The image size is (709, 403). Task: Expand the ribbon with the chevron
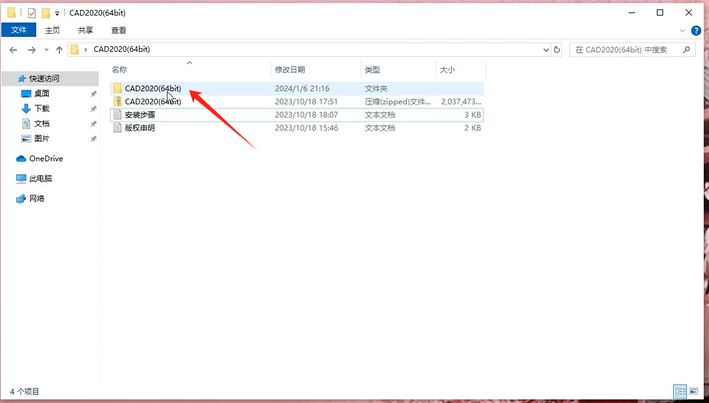[x=682, y=31]
